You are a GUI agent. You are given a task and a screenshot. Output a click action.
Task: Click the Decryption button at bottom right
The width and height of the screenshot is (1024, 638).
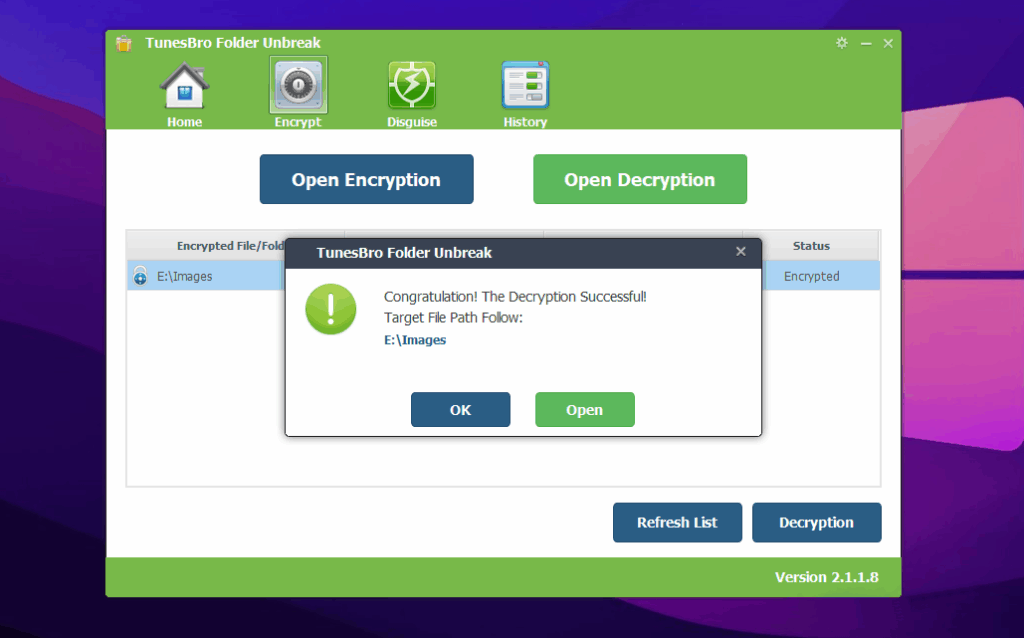click(816, 522)
